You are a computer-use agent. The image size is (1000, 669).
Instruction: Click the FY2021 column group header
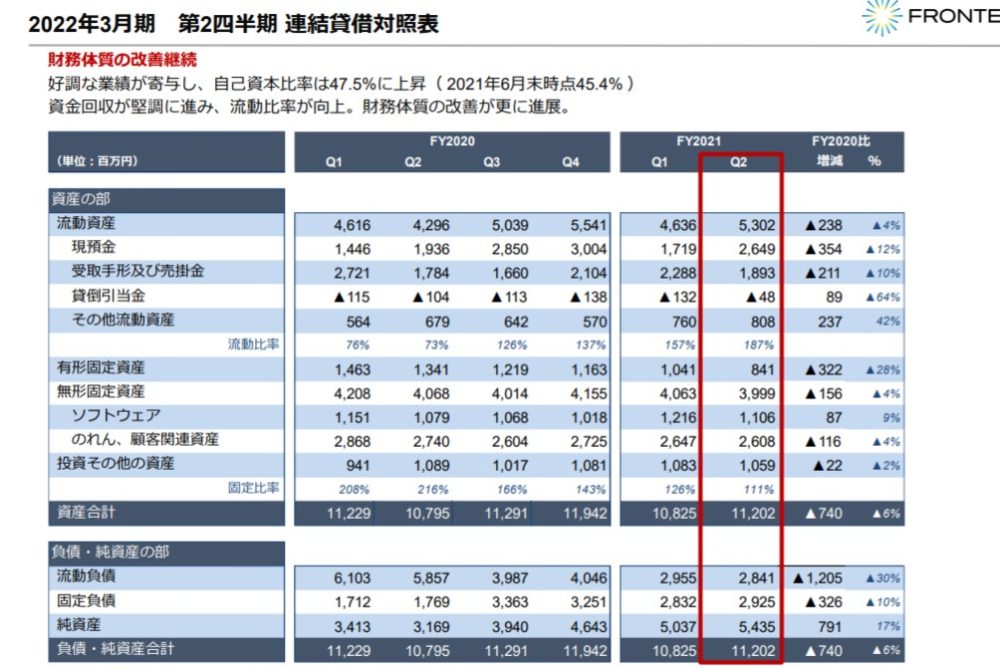point(698,142)
